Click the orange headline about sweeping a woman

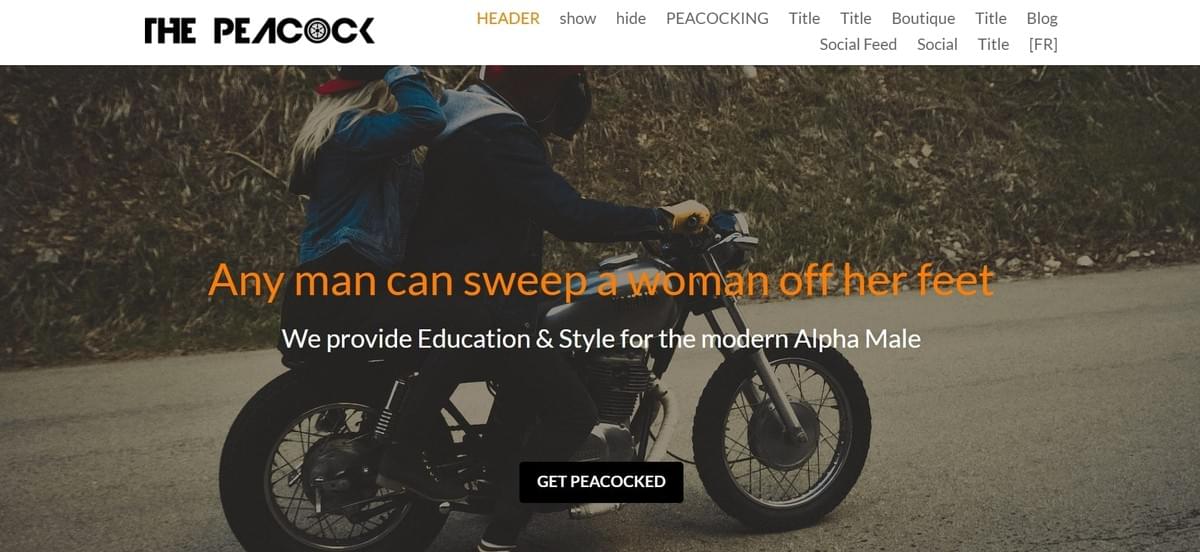(x=601, y=279)
